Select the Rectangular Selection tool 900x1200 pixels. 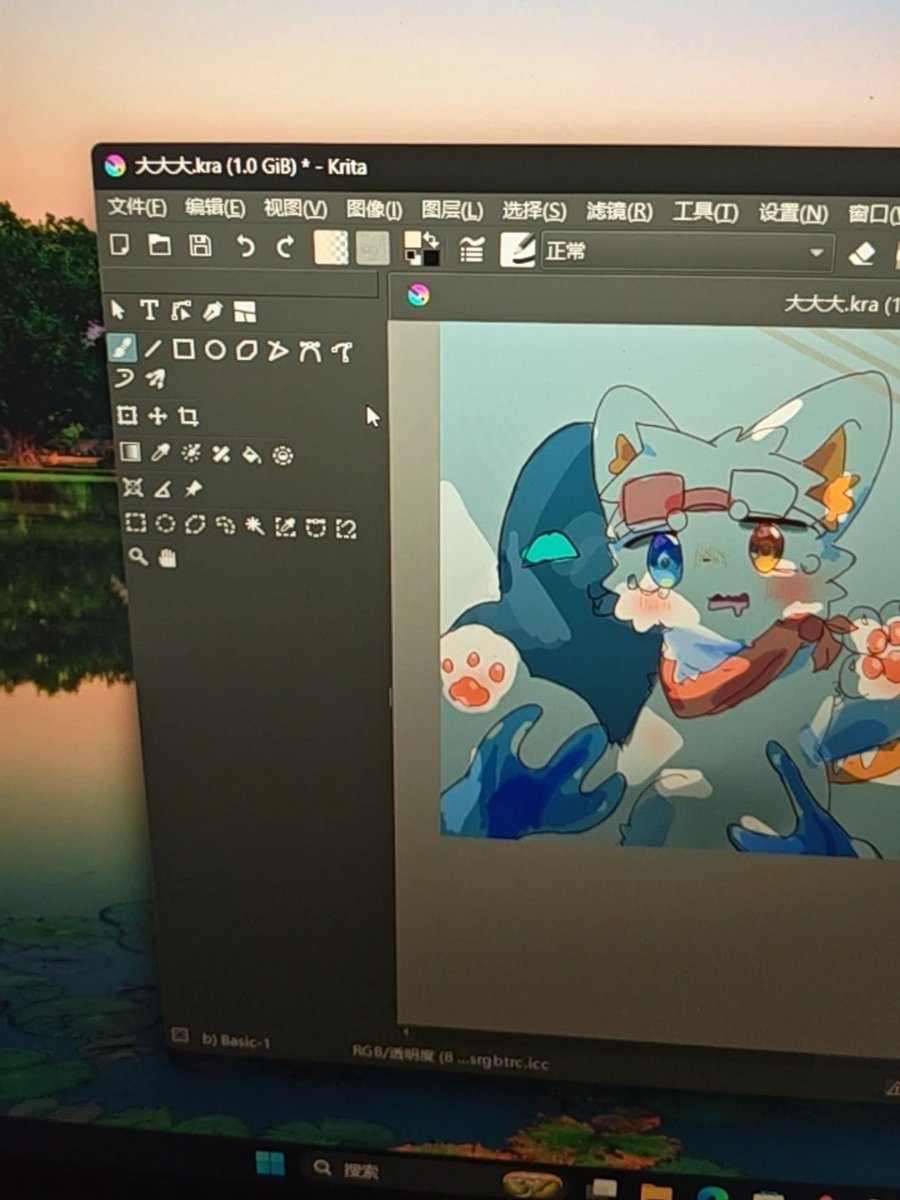point(135,523)
